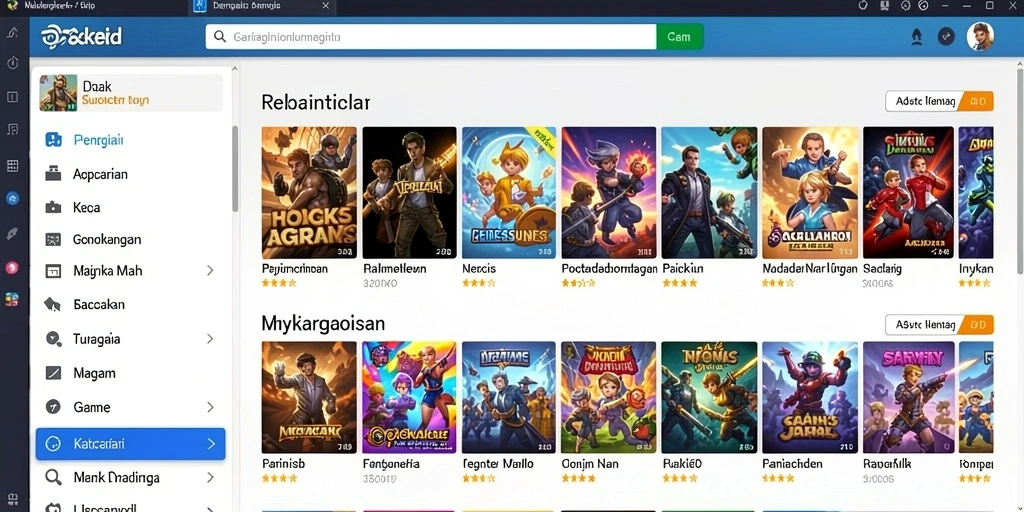Screen dimensions: 1024x512
Task: Open Gonokangan in the sidebar
Action: [131, 240]
